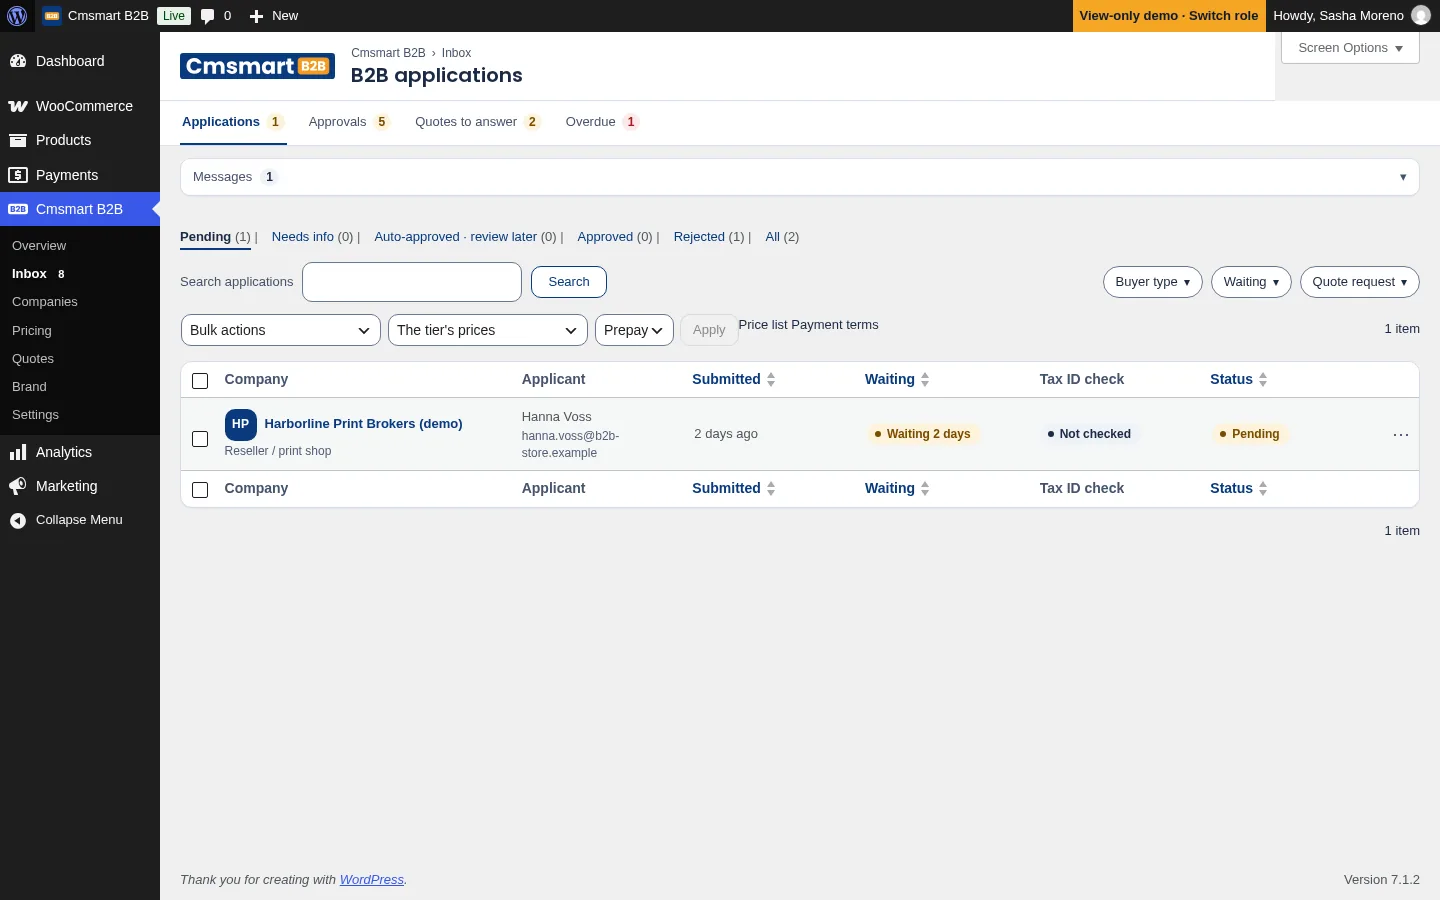Click the Analytics bar-chart icon
This screenshot has width=1440, height=900.
(18, 452)
